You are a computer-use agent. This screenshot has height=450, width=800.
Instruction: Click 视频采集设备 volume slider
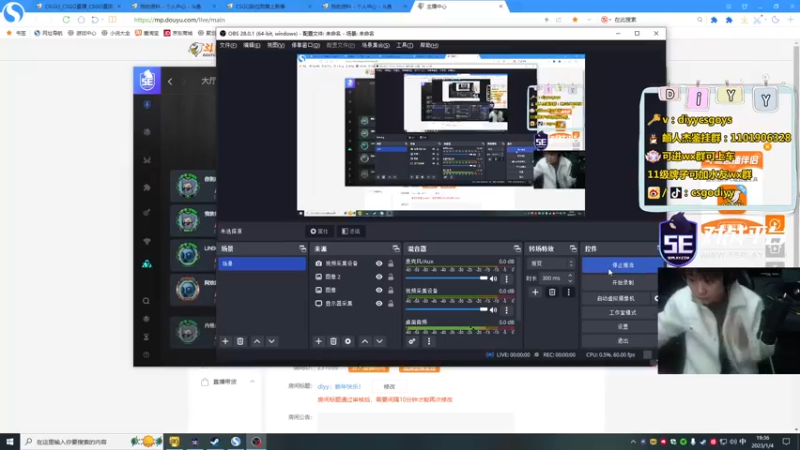(446, 310)
